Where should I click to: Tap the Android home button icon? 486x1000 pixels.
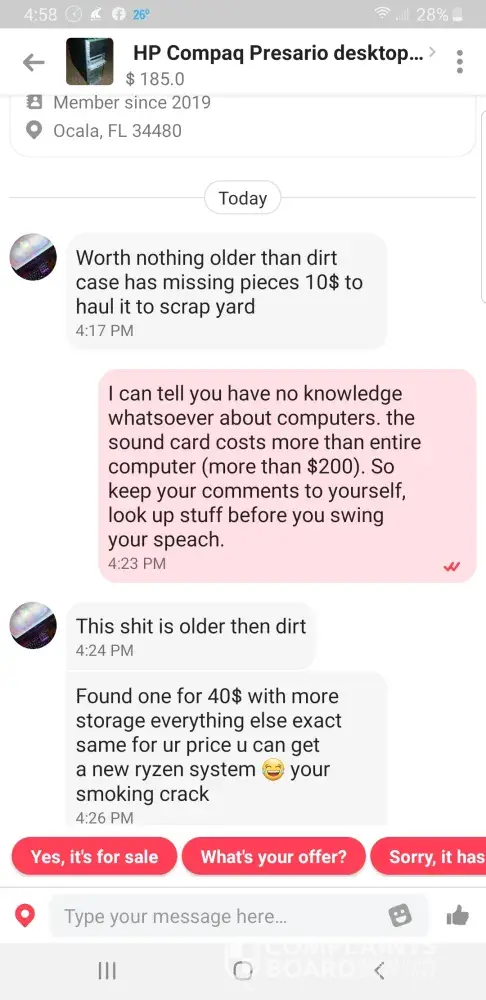(242, 971)
